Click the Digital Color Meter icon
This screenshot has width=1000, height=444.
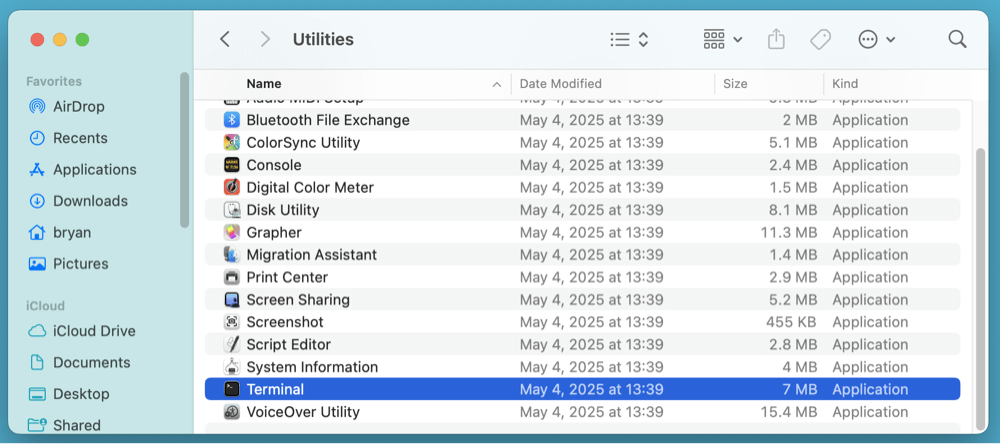tap(232, 187)
